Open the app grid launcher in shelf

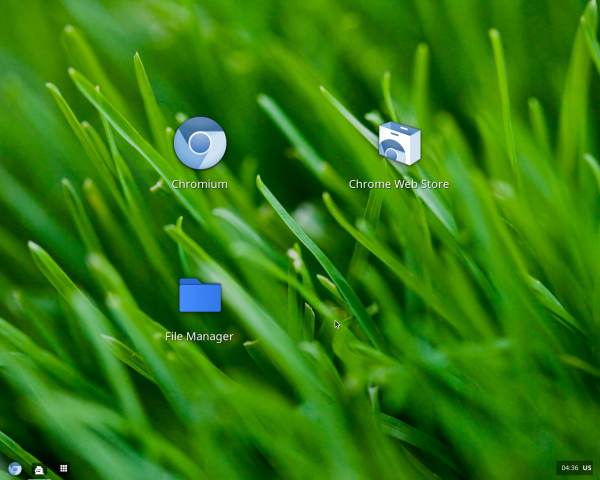click(x=64, y=468)
